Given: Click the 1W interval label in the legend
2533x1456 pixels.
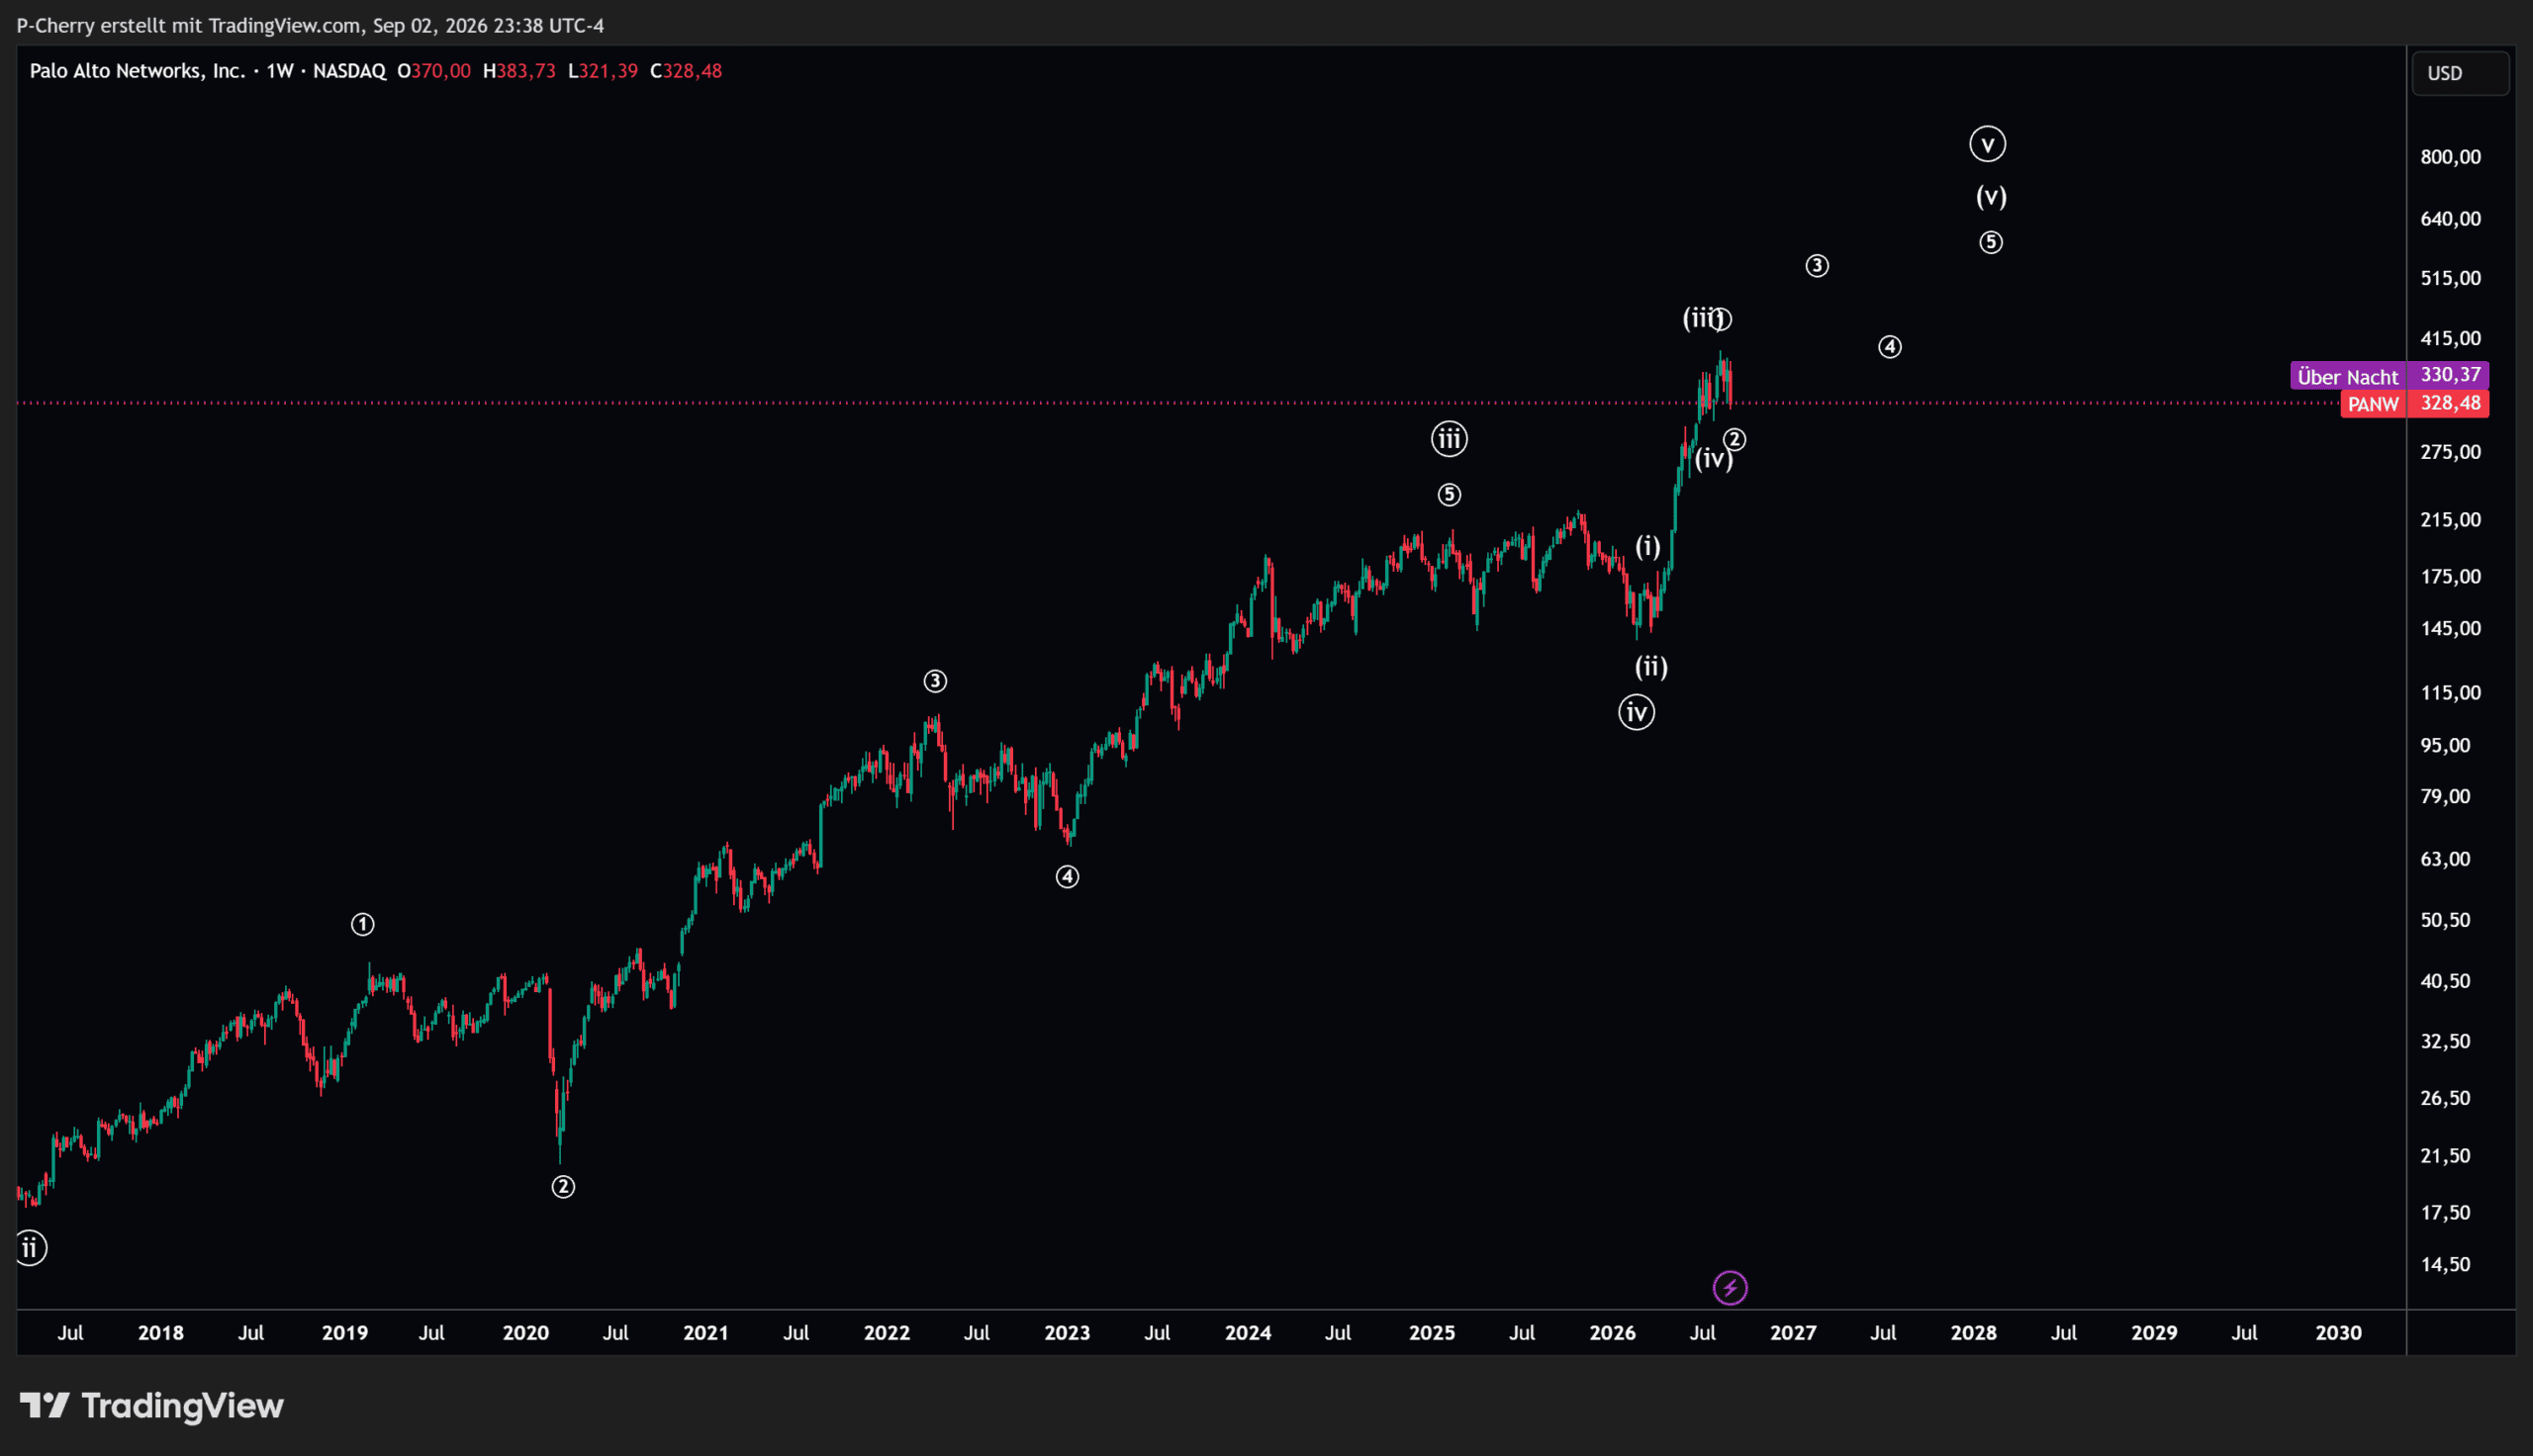Looking at the screenshot, I should [279, 71].
